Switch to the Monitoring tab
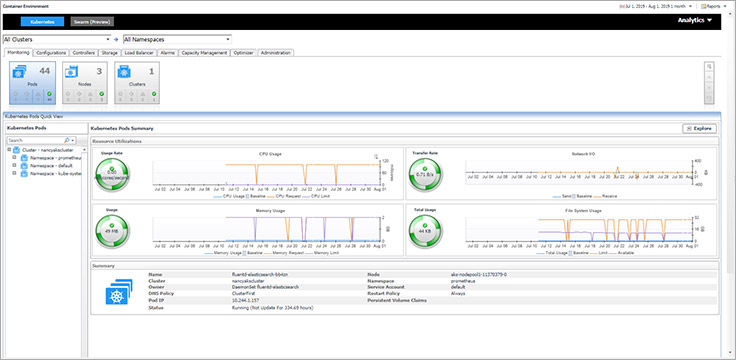The image size is (736, 360). coord(18,53)
